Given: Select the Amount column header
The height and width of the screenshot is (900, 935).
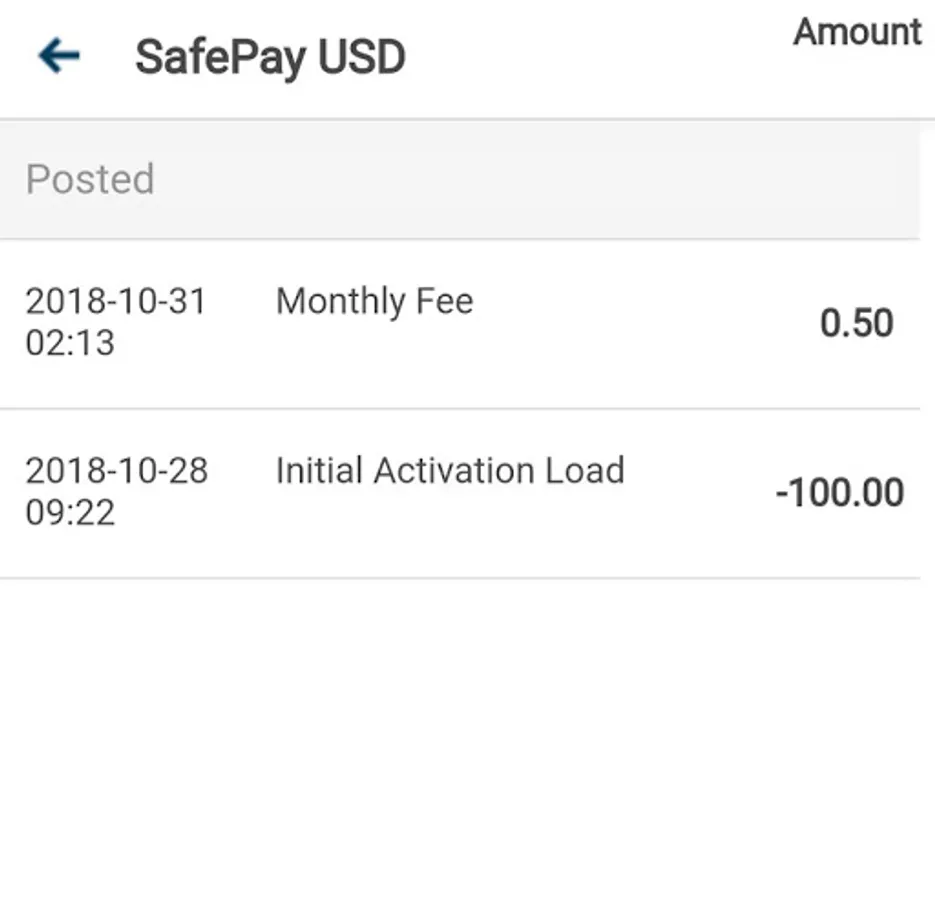Looking at the screenshot, I should 857,32.
